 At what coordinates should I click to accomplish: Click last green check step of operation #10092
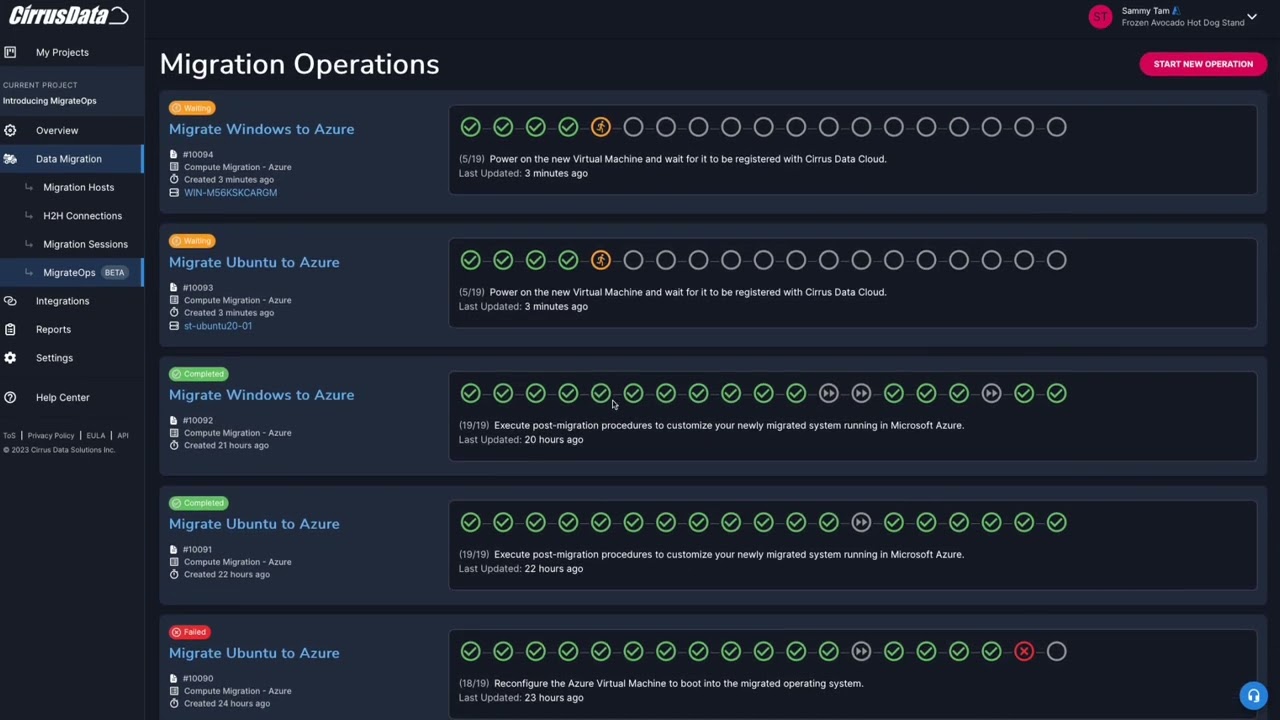point(1057,394)
